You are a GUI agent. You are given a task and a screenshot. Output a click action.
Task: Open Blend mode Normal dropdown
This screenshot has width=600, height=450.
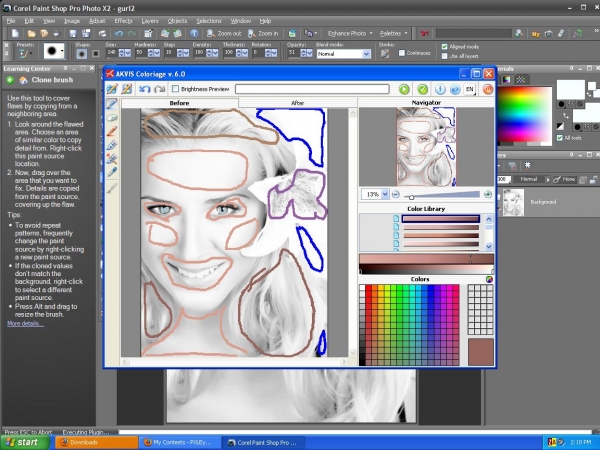point(366,54)
